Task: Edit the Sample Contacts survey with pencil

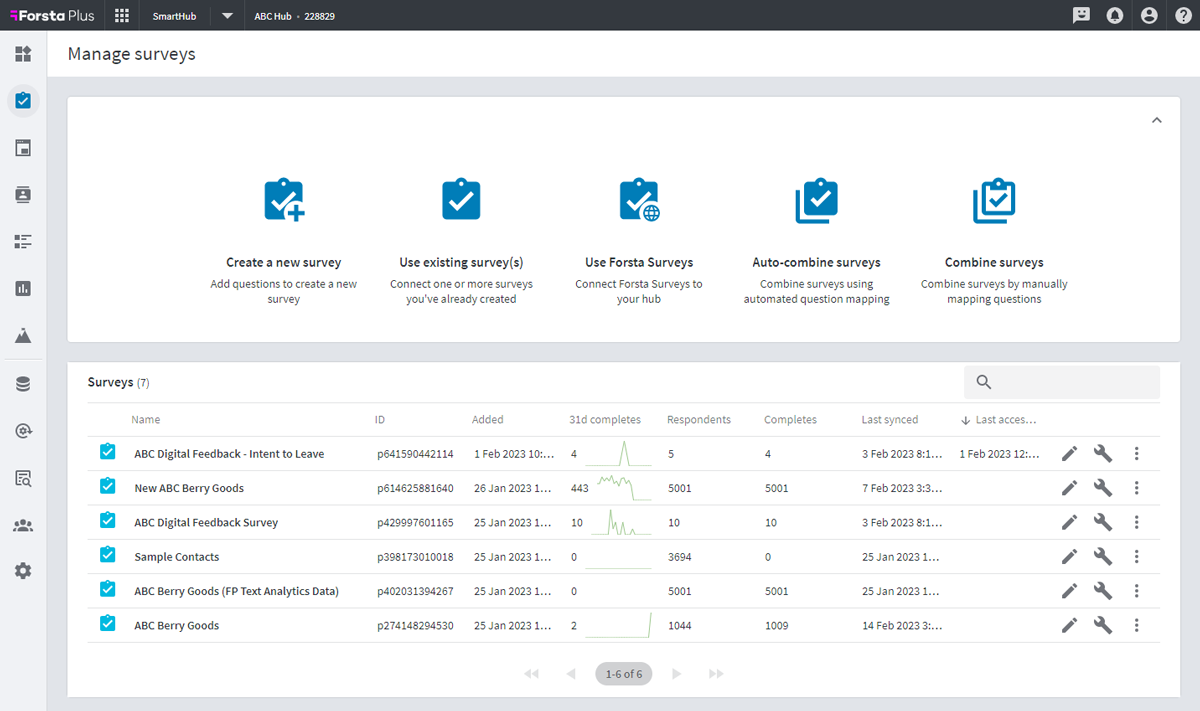Action: click(x=1070, y=557)
